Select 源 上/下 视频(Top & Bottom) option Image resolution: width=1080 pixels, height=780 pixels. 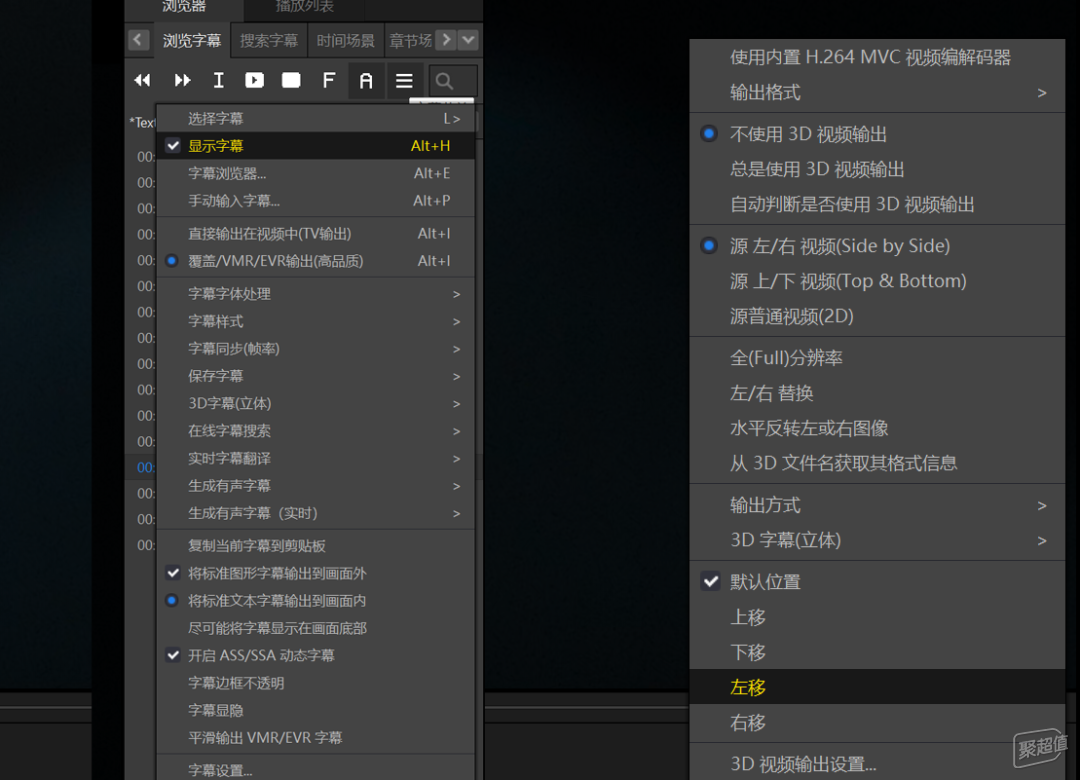pyautogui.click(x=847, y=281)
